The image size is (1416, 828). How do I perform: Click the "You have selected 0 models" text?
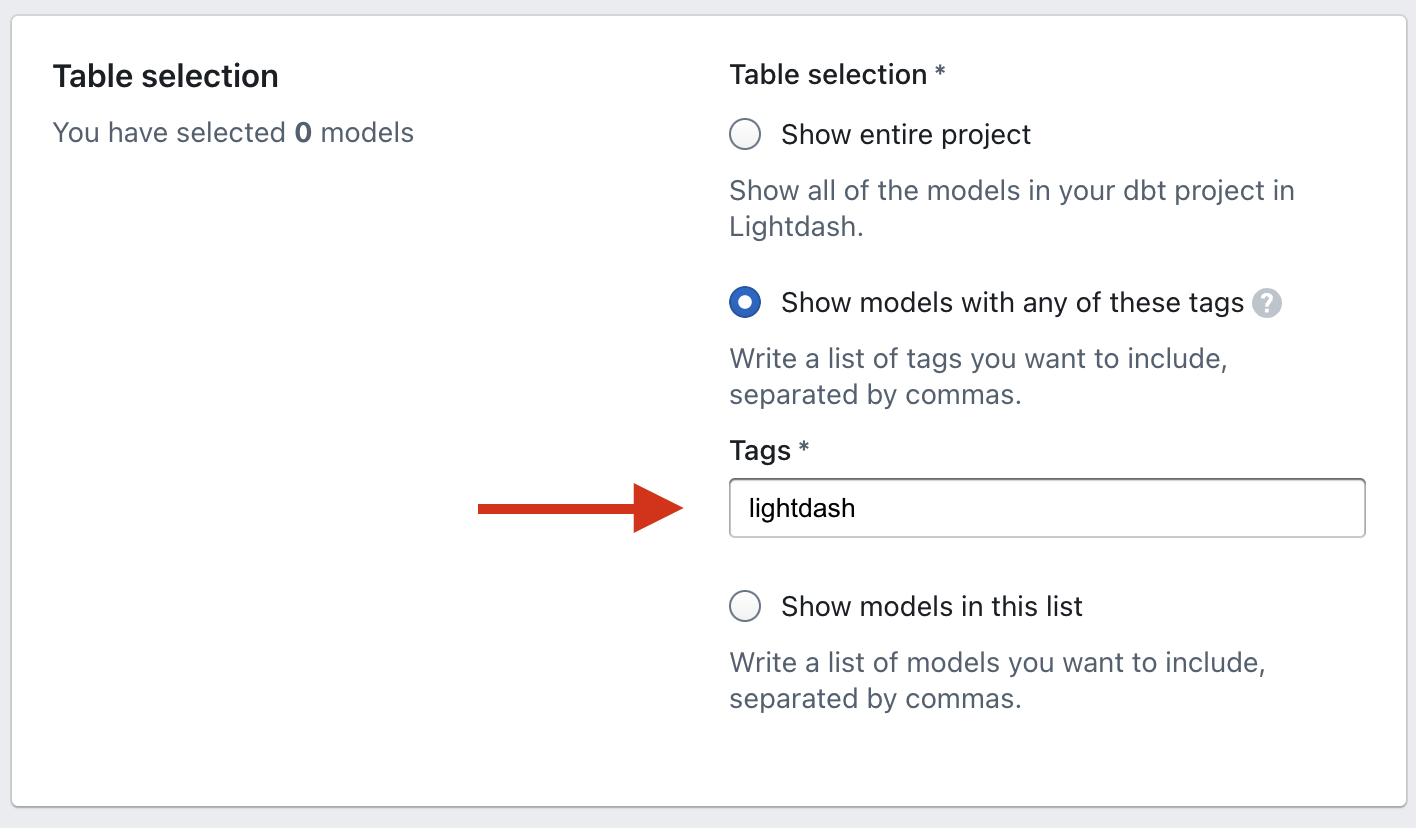click(232, 132)
